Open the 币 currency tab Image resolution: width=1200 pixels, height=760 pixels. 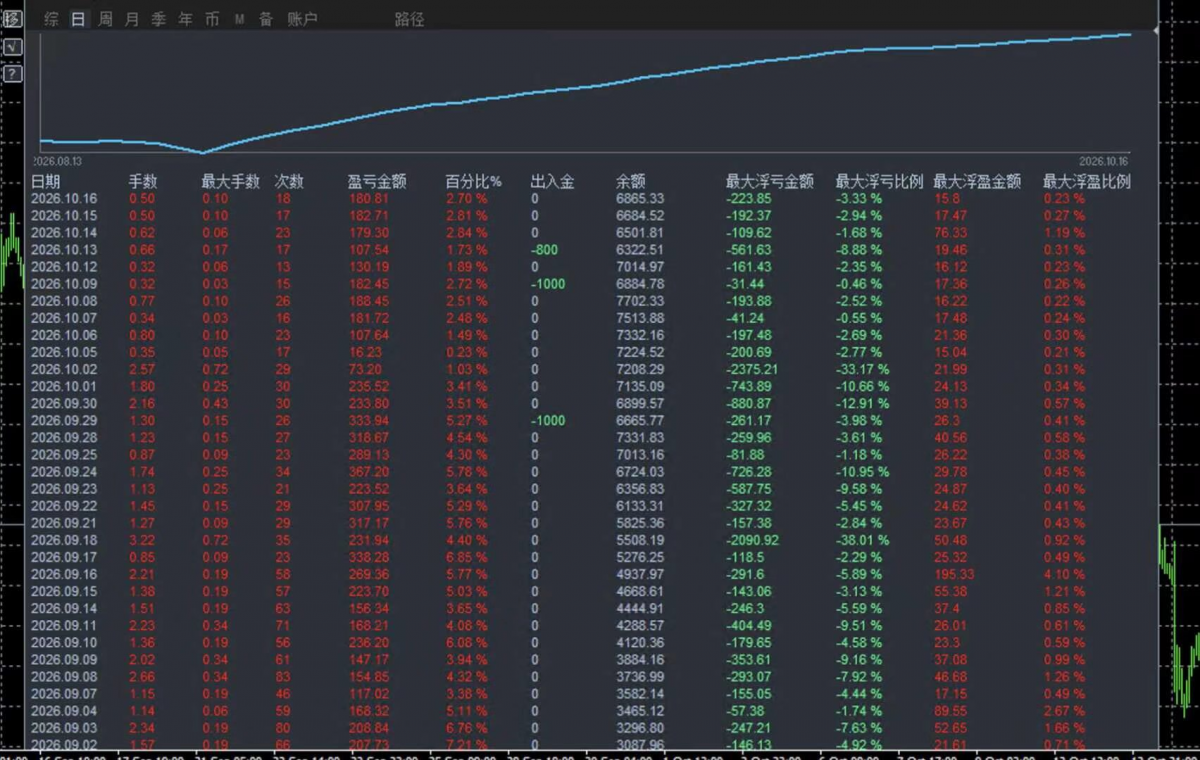click(x=212, y=19)
